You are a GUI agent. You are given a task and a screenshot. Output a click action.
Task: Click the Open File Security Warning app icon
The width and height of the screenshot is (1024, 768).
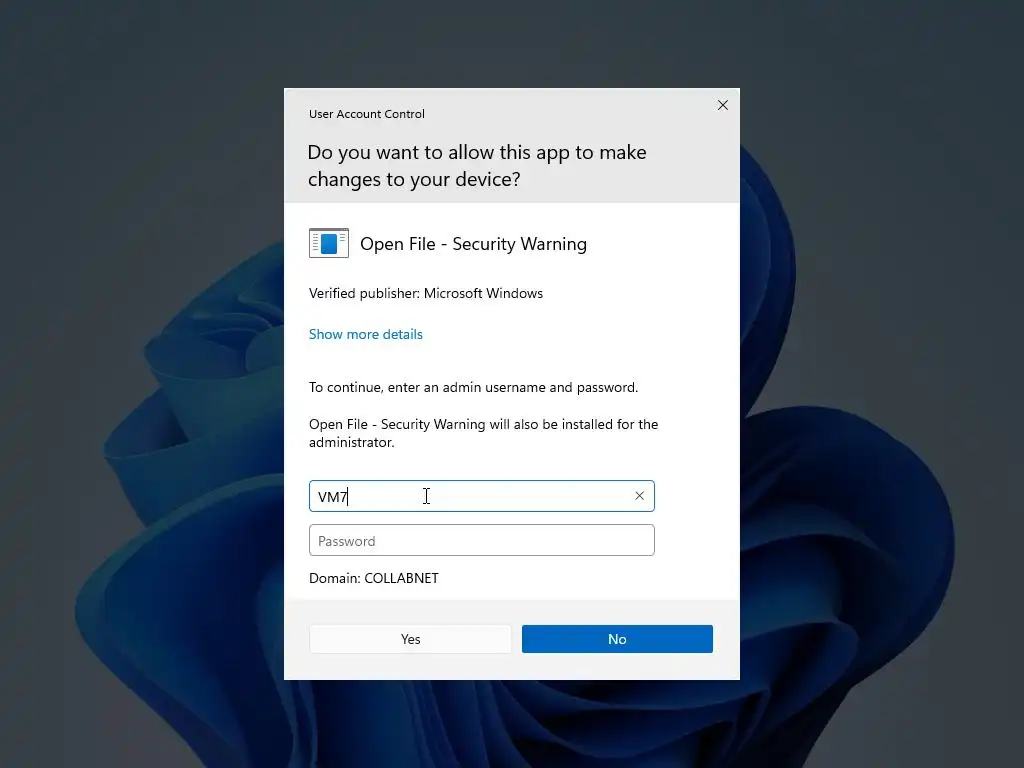tap(328, 244)
